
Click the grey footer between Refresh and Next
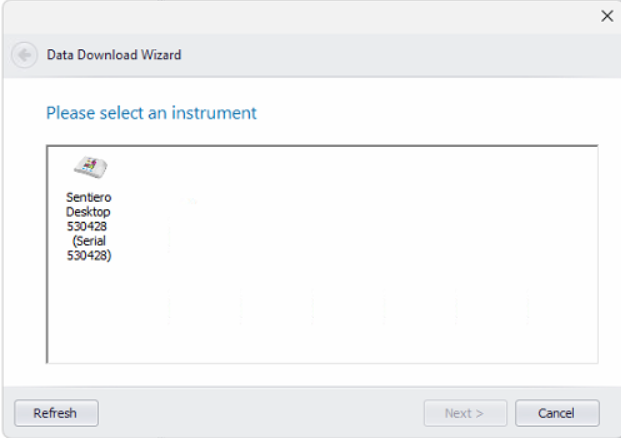tap(261, 413)
